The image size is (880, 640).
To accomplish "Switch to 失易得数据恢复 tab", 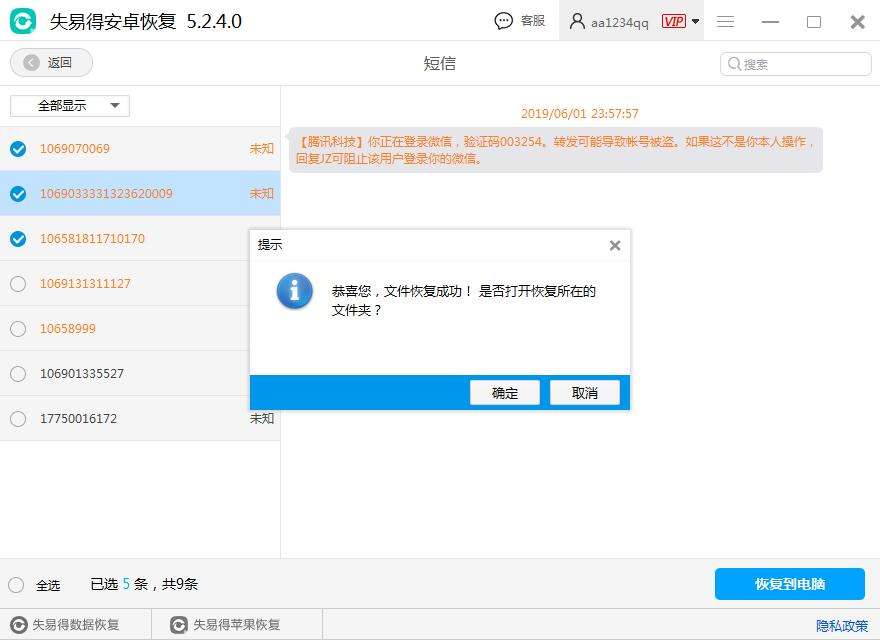I will coord(76,625).
